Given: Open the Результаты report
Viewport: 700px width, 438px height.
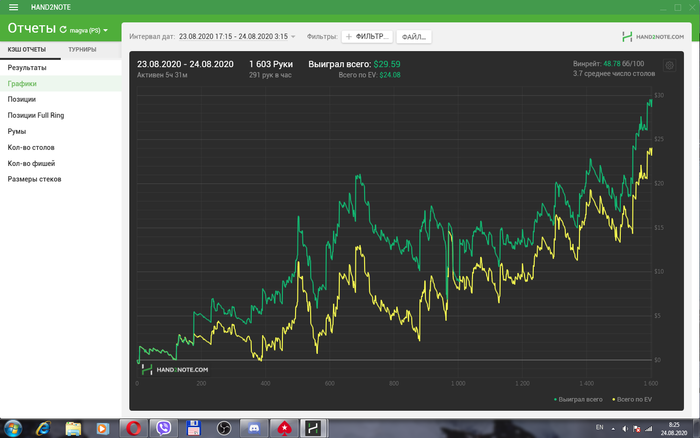Looking at the screenshot, I should click(x=61, y=68).
